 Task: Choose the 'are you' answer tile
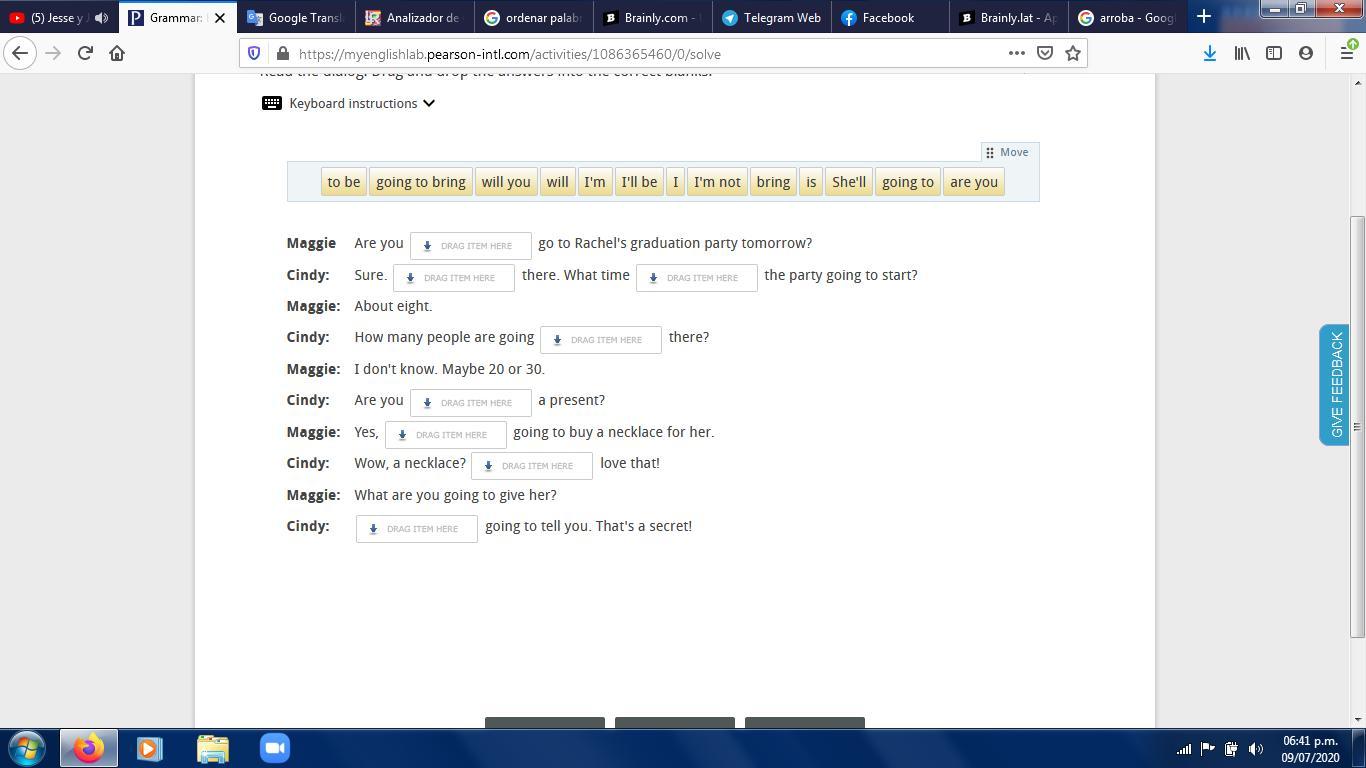pos(974,182)
